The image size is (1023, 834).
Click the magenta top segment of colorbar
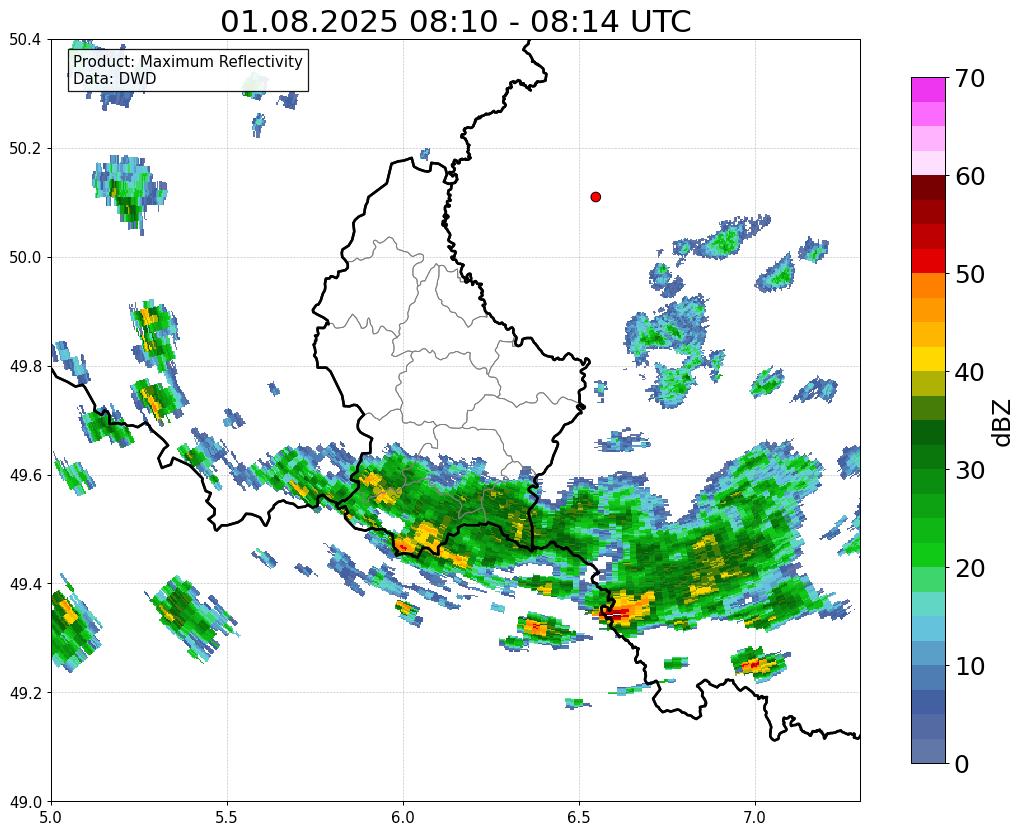pos(928,90)
